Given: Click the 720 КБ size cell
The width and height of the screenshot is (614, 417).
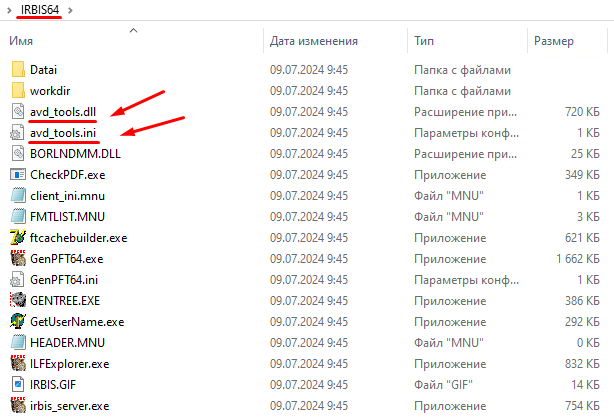Looking at the screenshot, I should click(582, 112).
